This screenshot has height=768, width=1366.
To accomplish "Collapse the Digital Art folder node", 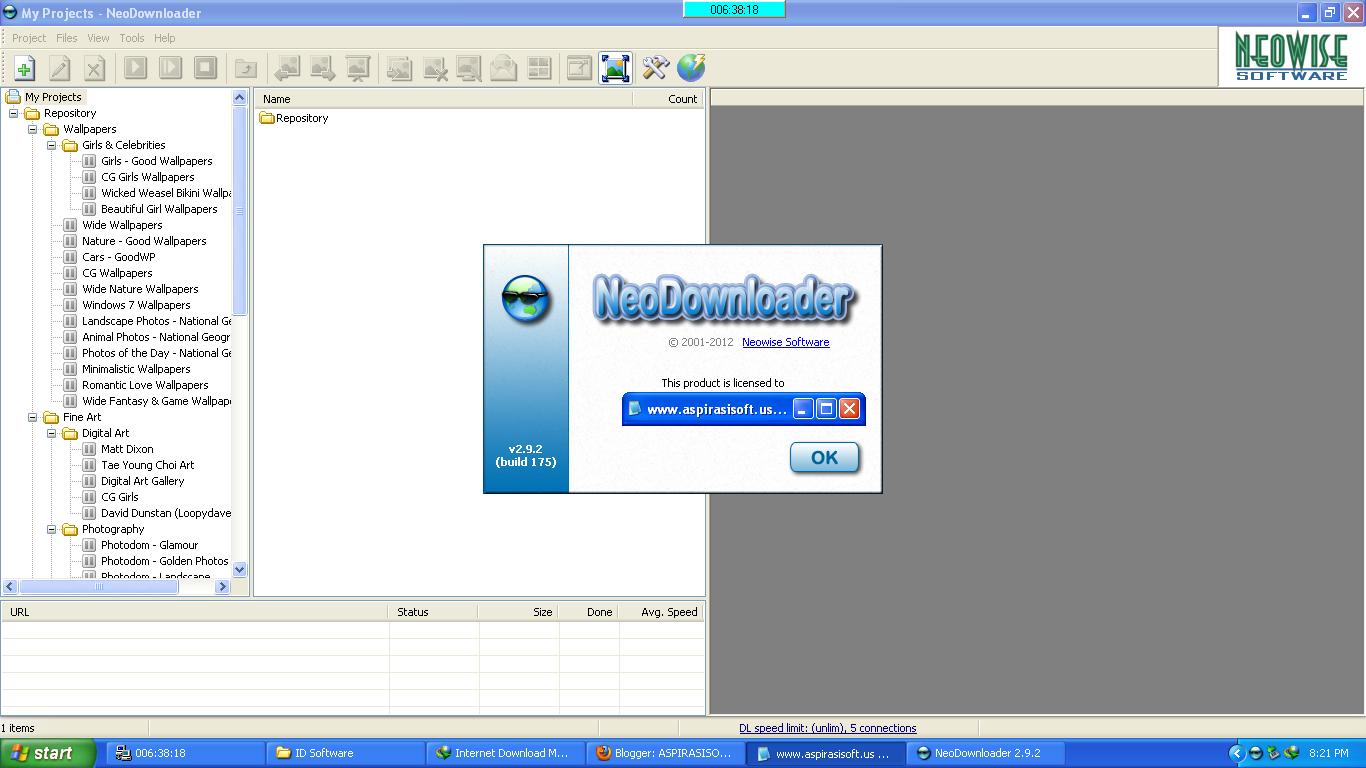I will point(52,433).
